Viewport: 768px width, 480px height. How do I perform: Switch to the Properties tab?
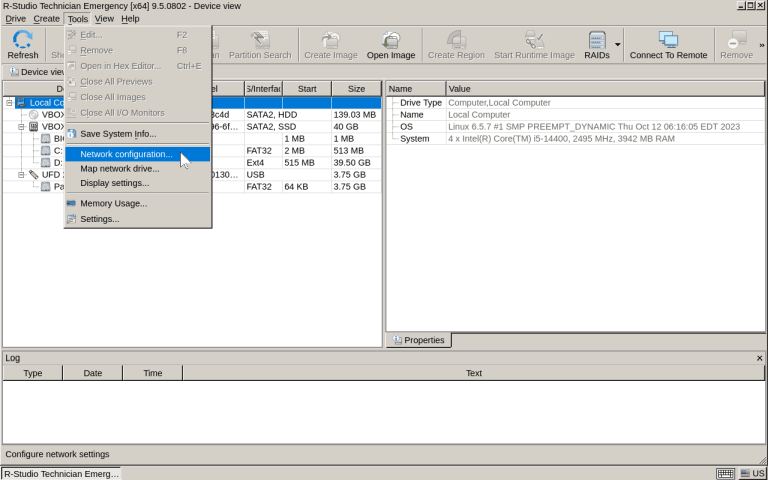[x=419, y=340]
